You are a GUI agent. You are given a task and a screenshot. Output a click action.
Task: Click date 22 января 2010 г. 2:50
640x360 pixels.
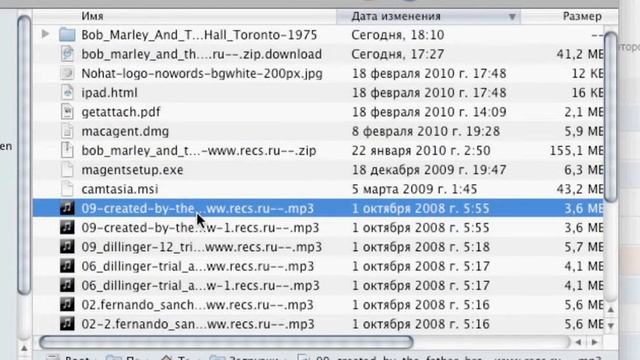(x=421, y=151)
